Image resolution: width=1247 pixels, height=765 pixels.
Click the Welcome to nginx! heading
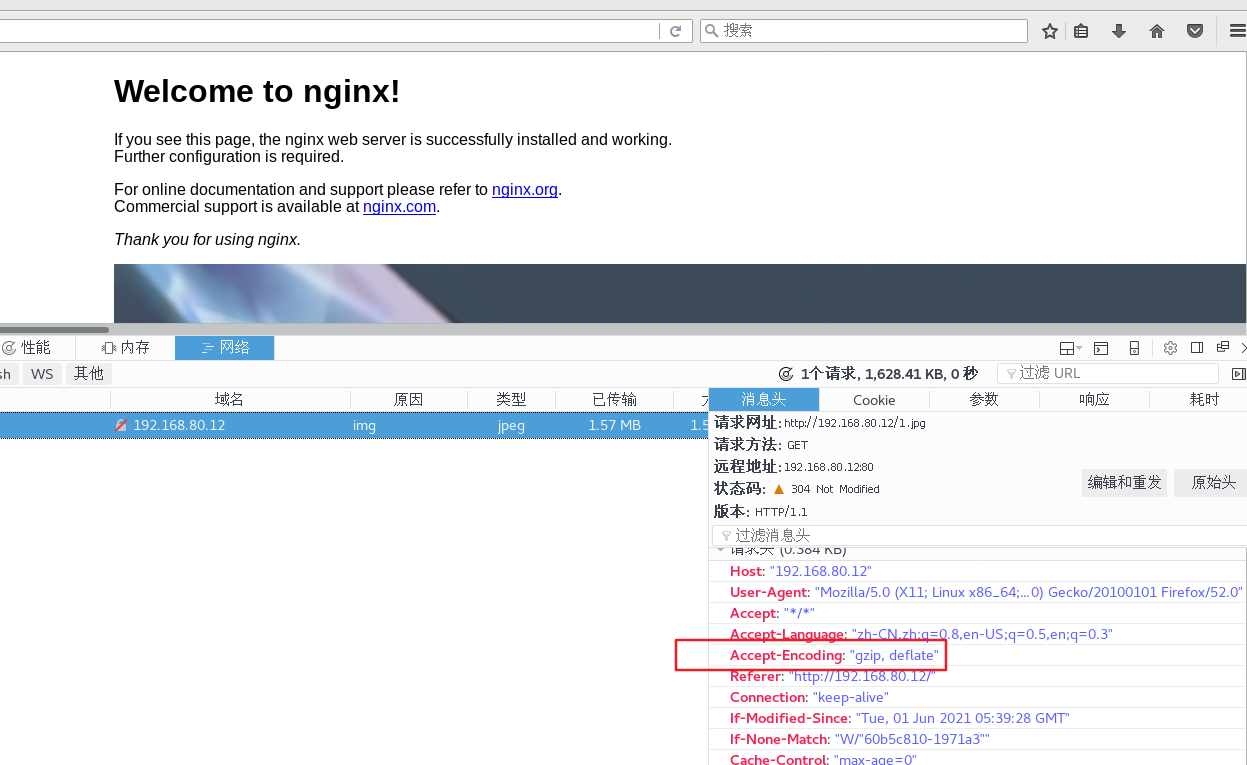pos(257,91)
